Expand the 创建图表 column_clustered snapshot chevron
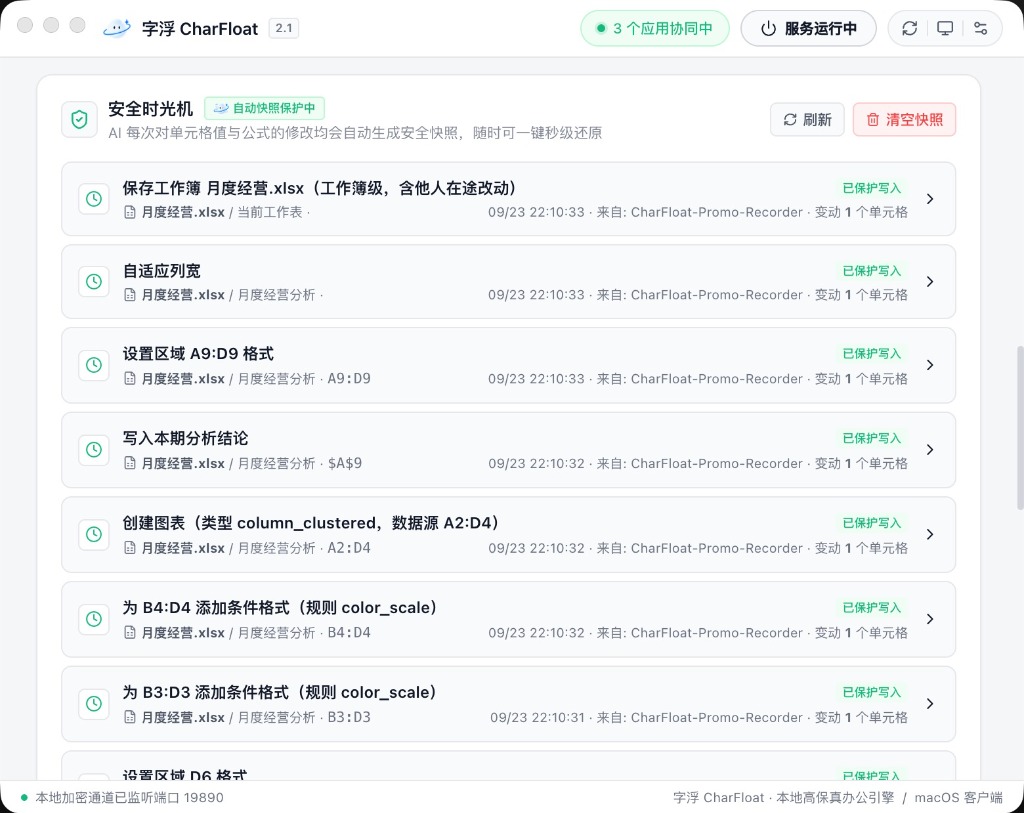Viewport: 1024px width, 813px height. coord(930,534)
